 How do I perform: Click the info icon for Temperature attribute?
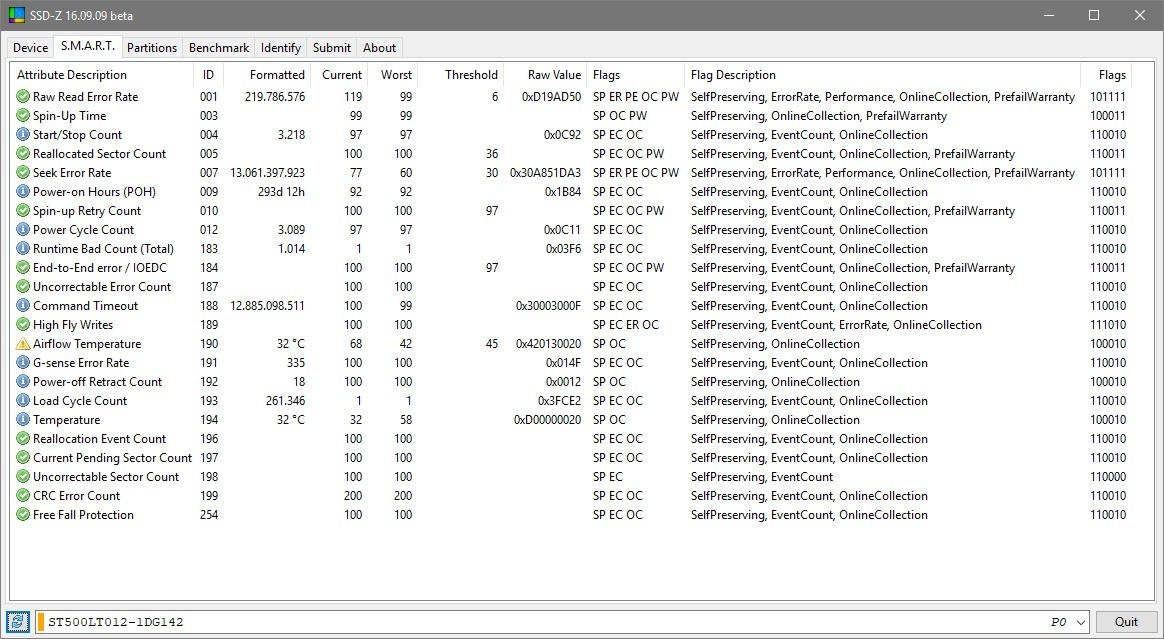point(22,420)
